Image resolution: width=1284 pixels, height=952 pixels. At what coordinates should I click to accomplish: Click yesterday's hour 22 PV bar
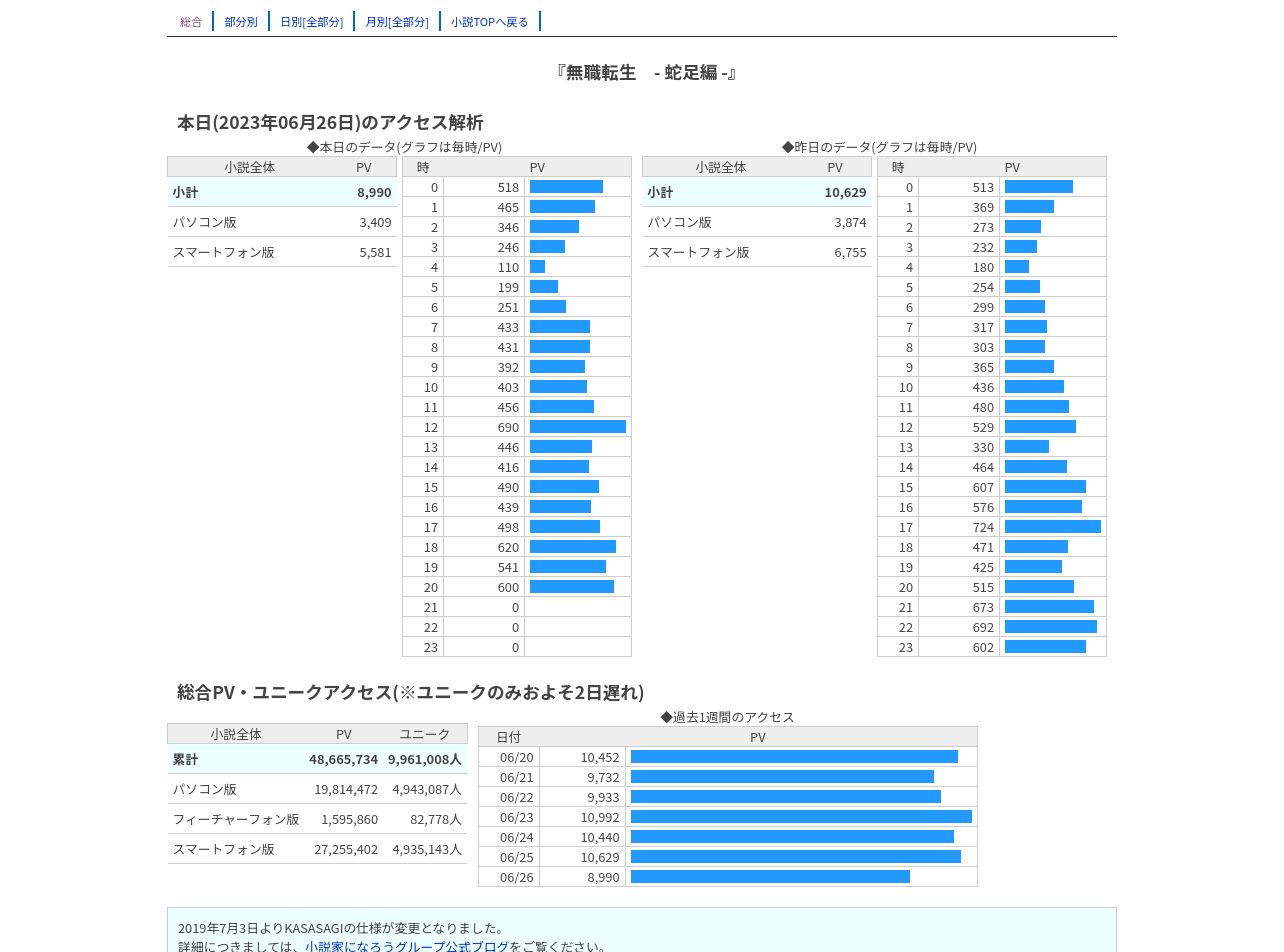coord(1051,627)
